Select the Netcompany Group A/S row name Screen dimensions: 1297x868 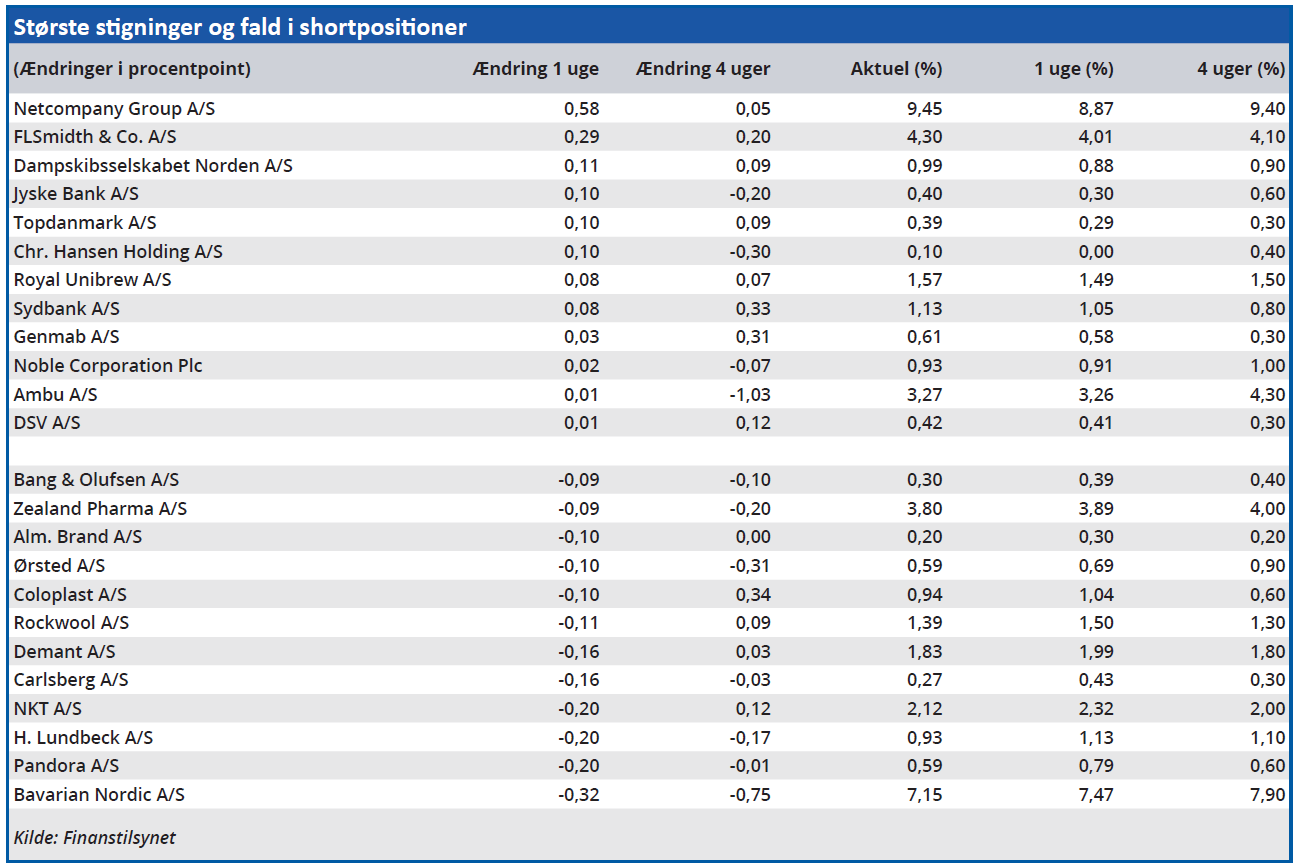pos(113,108)
